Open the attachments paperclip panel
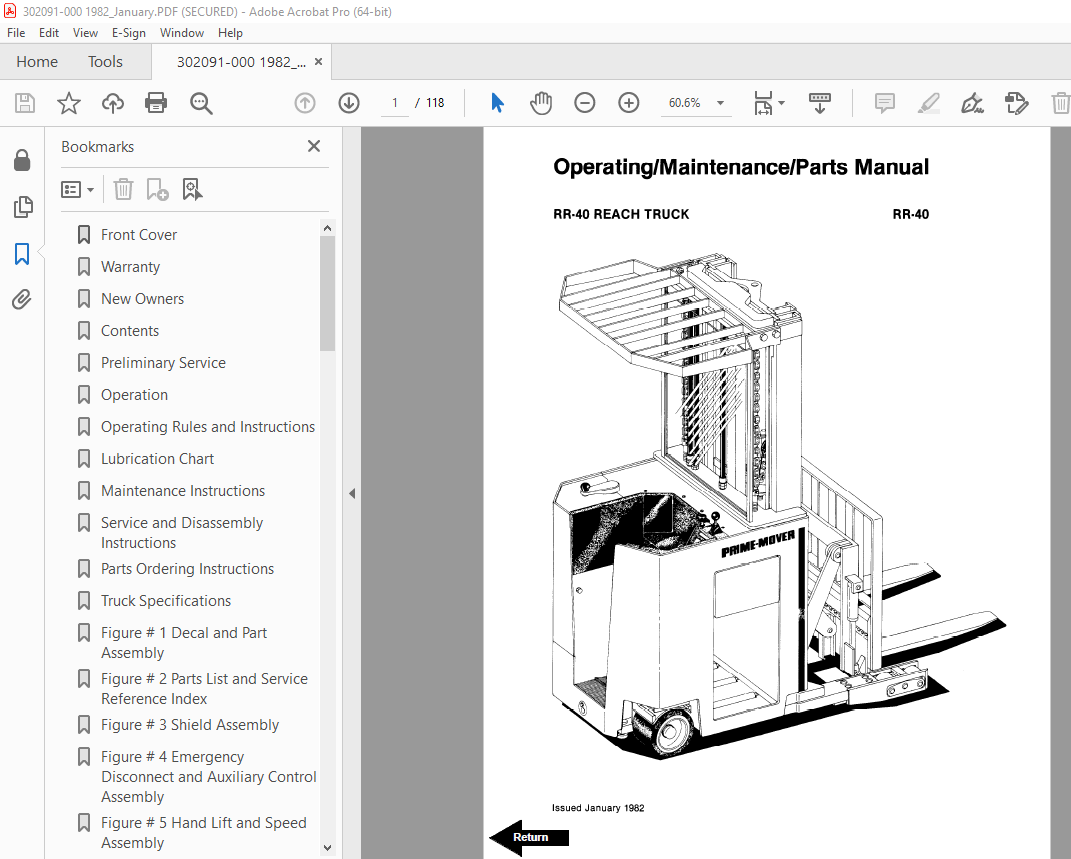The width and height of the screenshot is (1071, 859). point(22,299)
